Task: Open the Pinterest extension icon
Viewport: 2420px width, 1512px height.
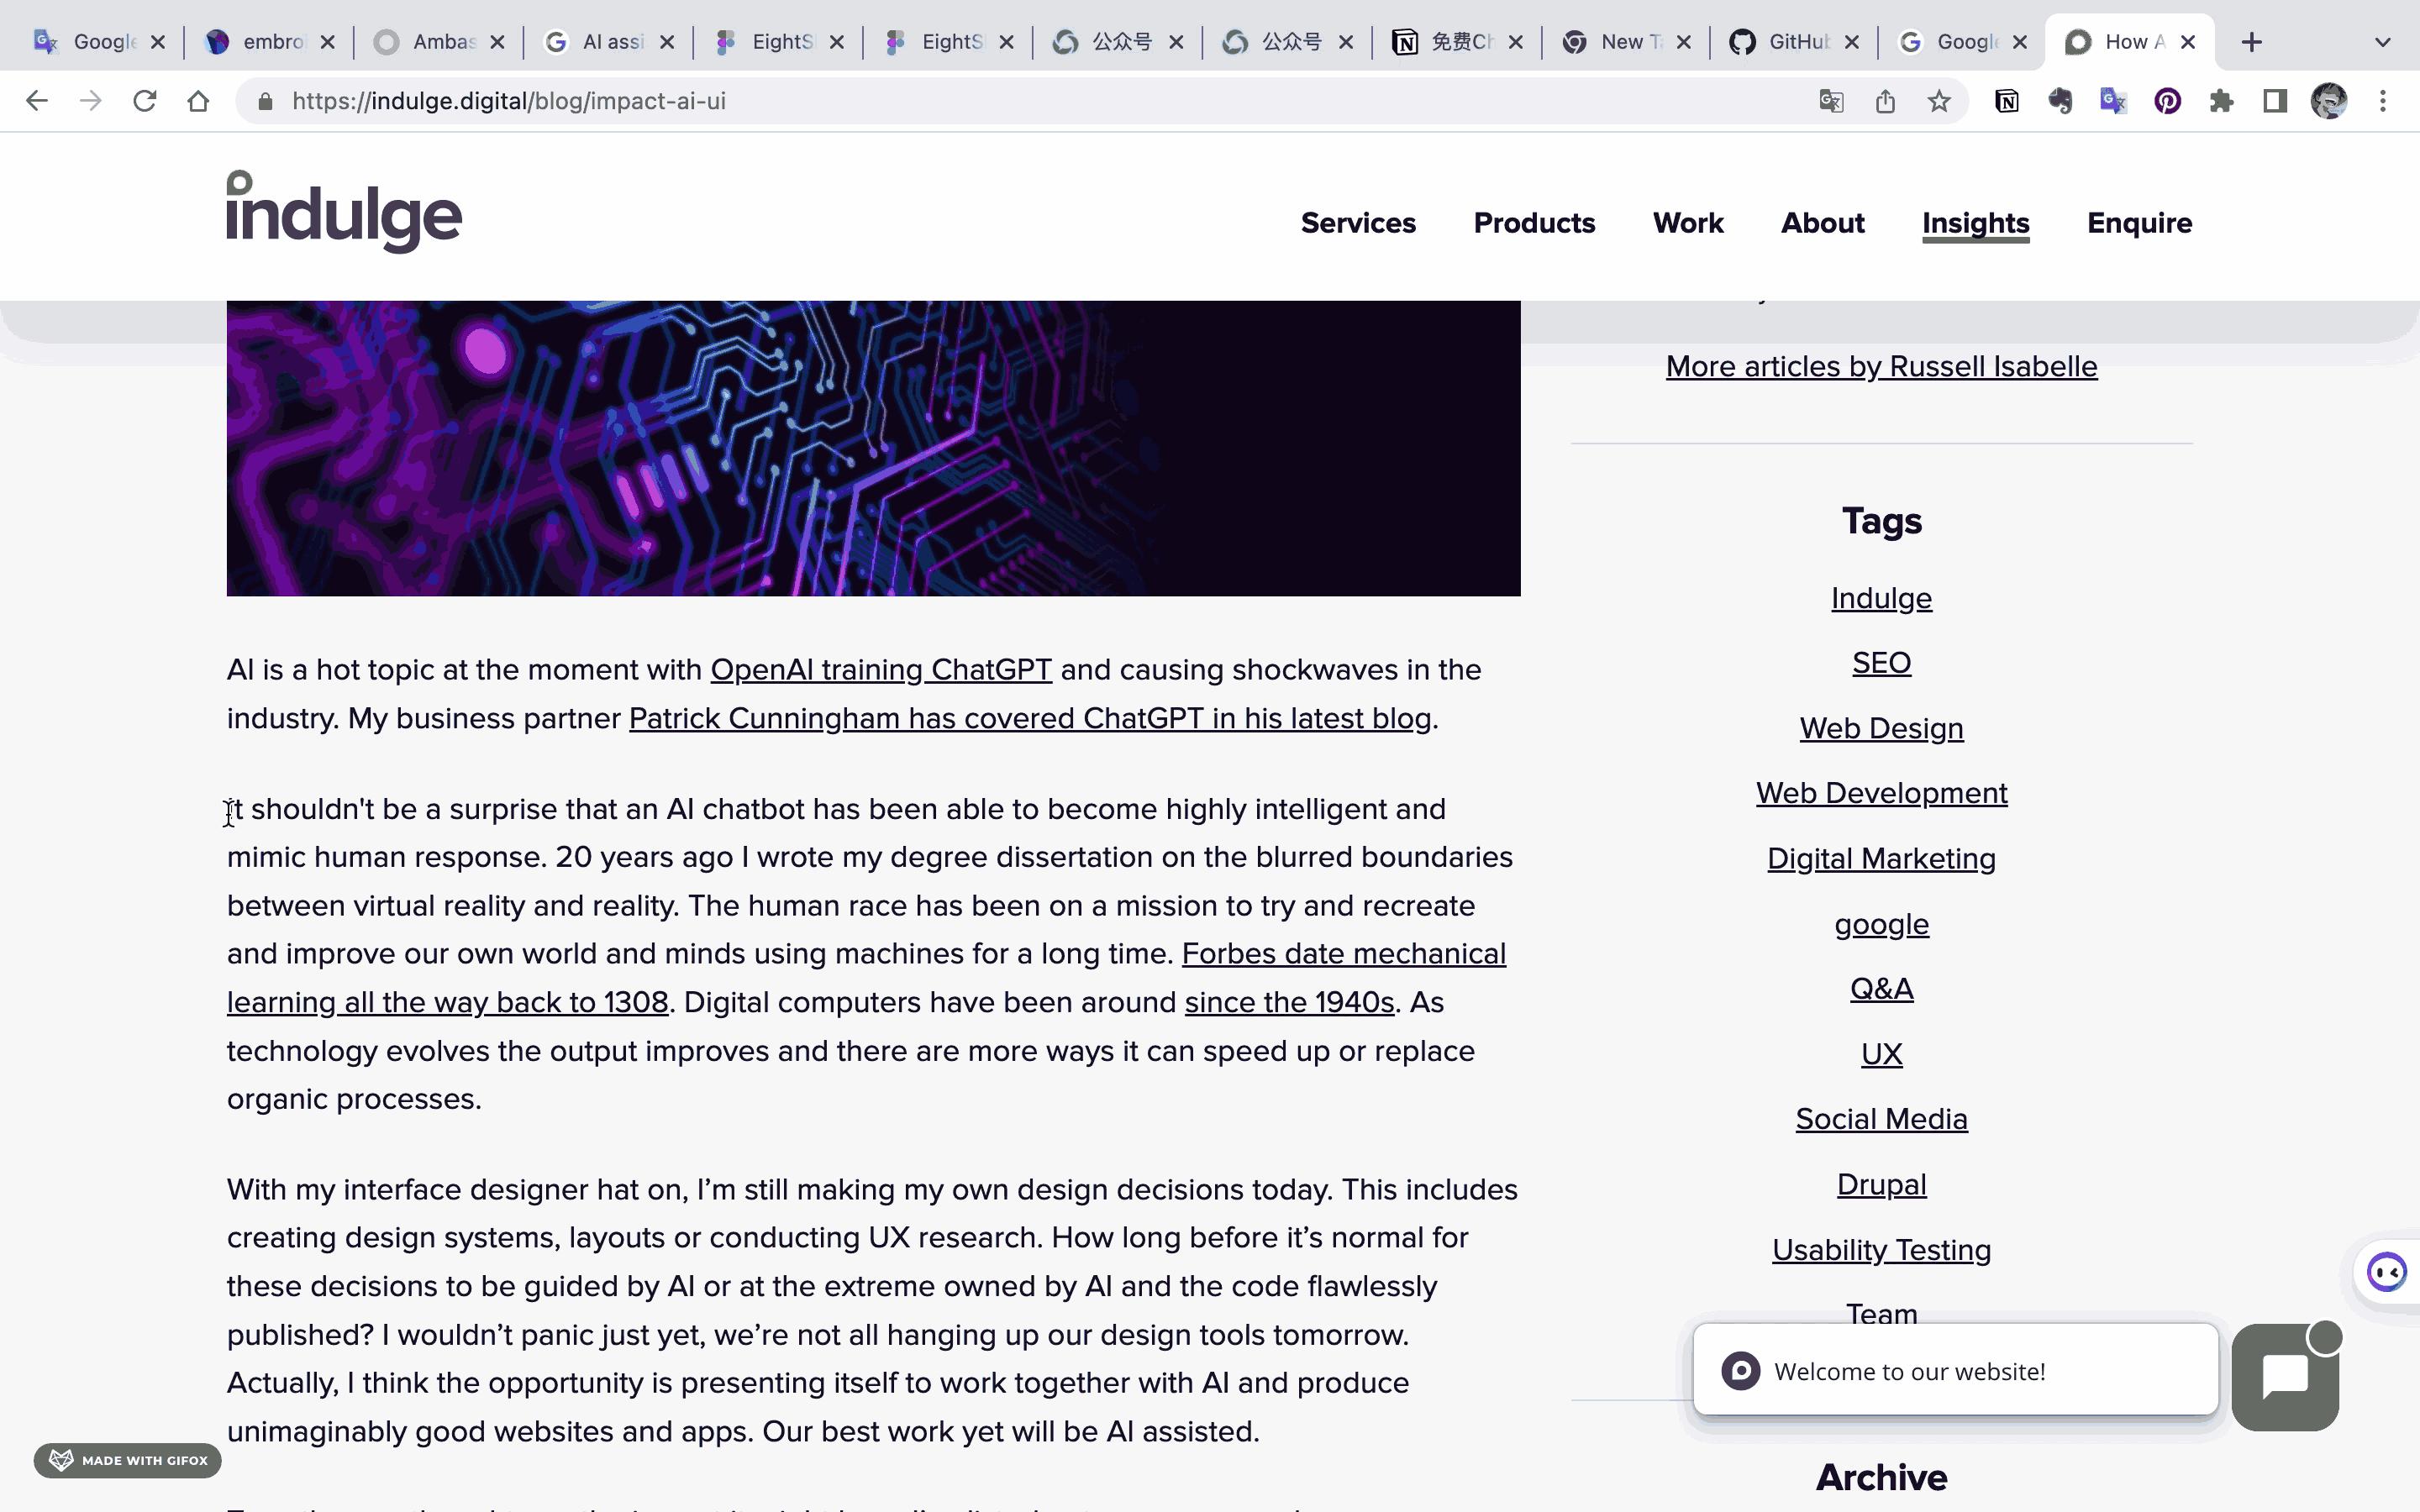Action: (2167, 101)
